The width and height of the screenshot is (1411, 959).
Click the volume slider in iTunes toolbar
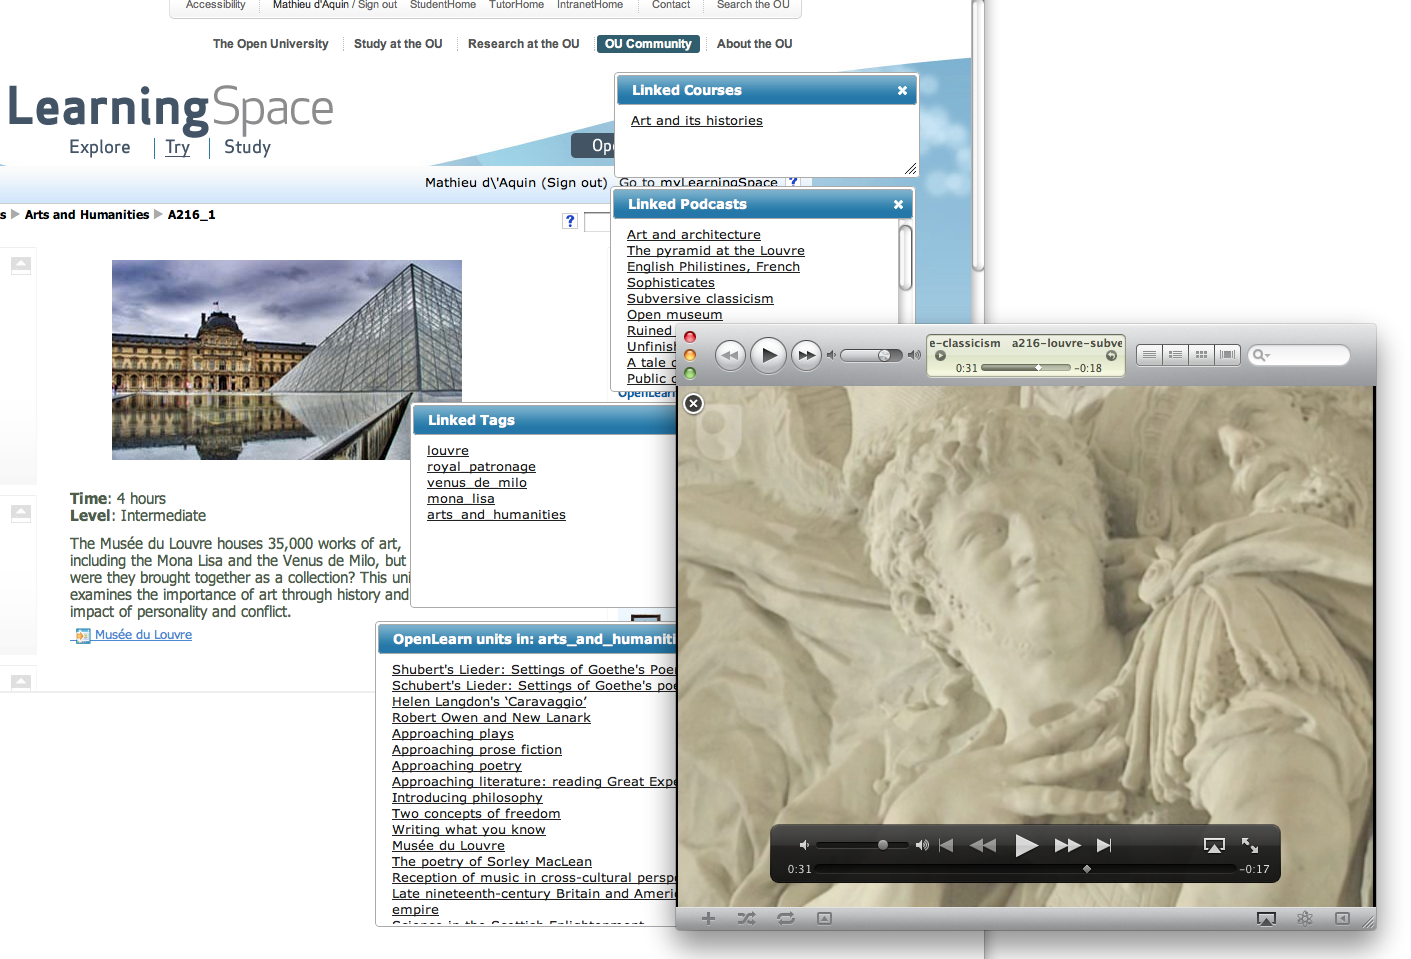coord(871,355)
